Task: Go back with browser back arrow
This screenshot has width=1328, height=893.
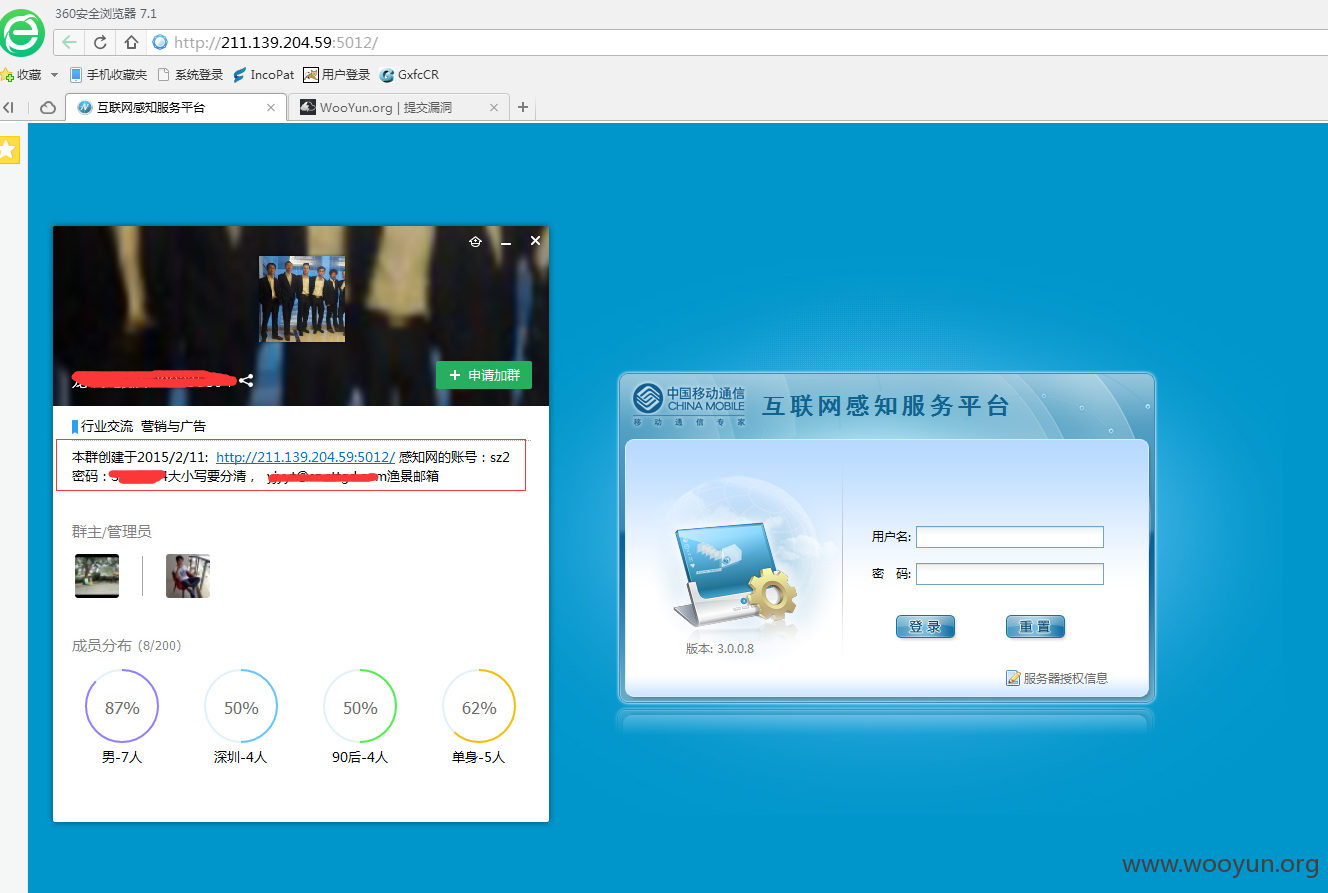Action: (x=69, y=42)
